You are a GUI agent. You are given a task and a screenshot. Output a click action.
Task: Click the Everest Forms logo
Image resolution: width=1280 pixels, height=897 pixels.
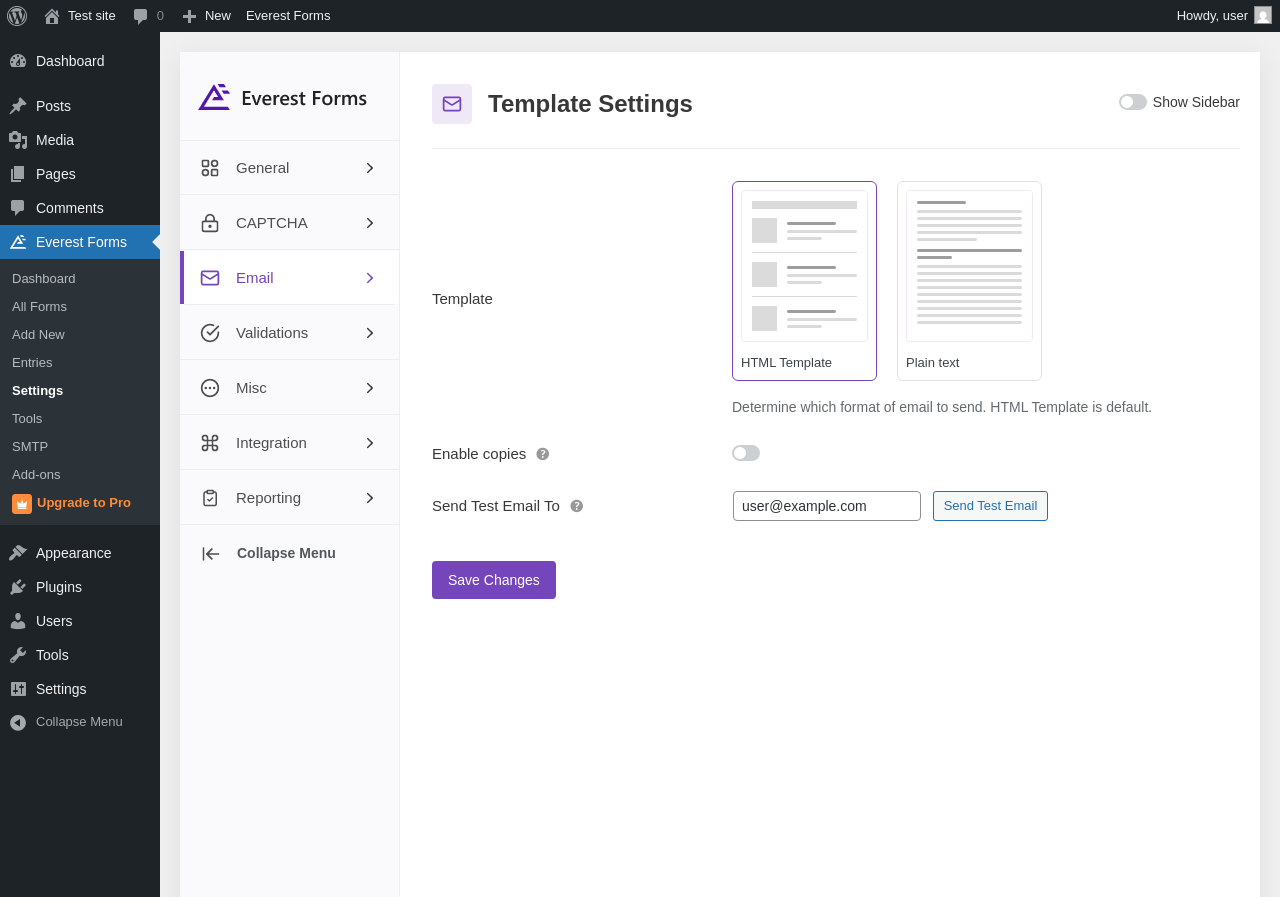[x=283, y=98]
